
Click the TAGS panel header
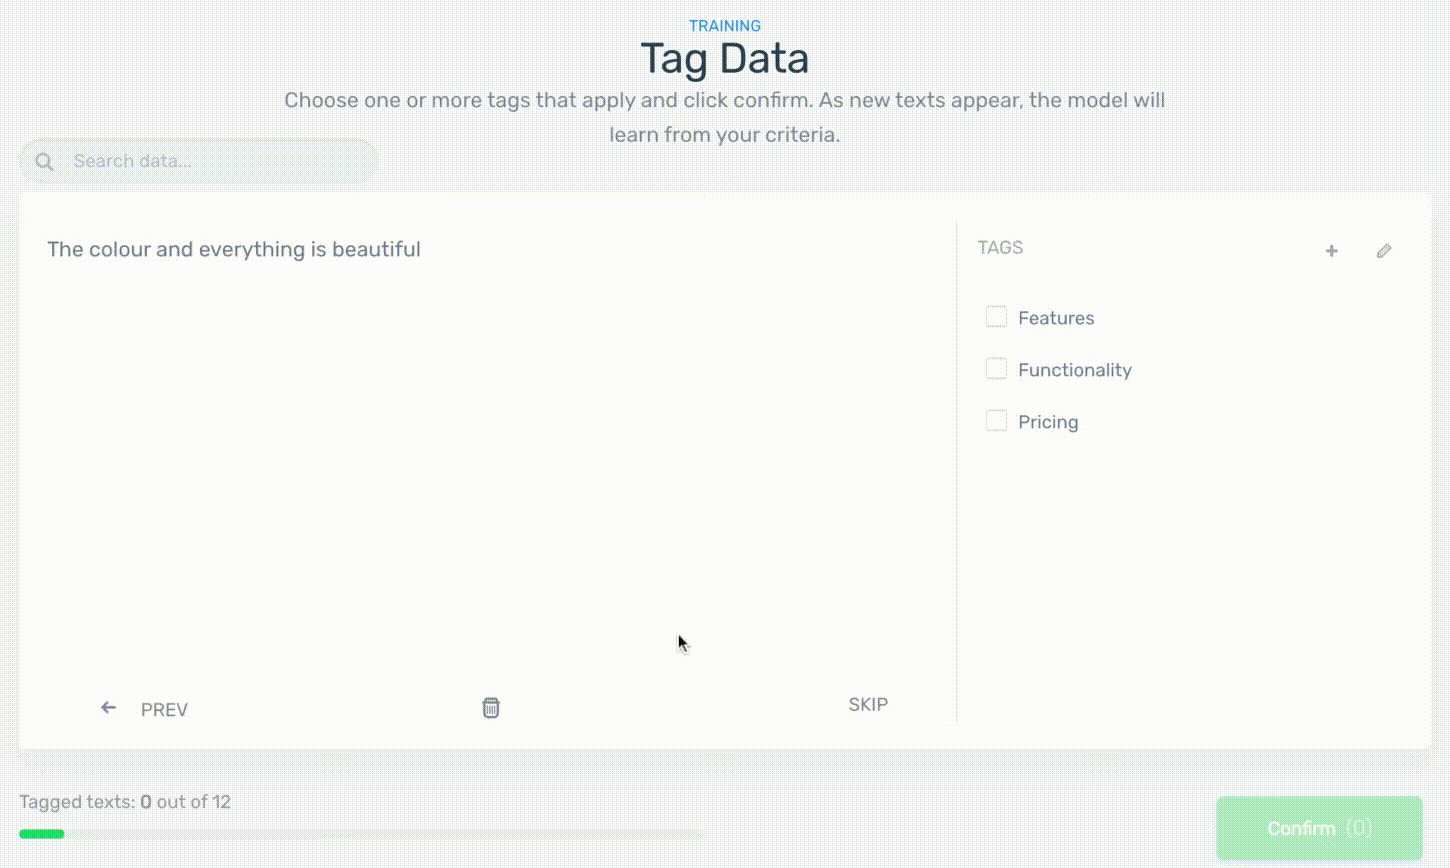pos(1000,248)
